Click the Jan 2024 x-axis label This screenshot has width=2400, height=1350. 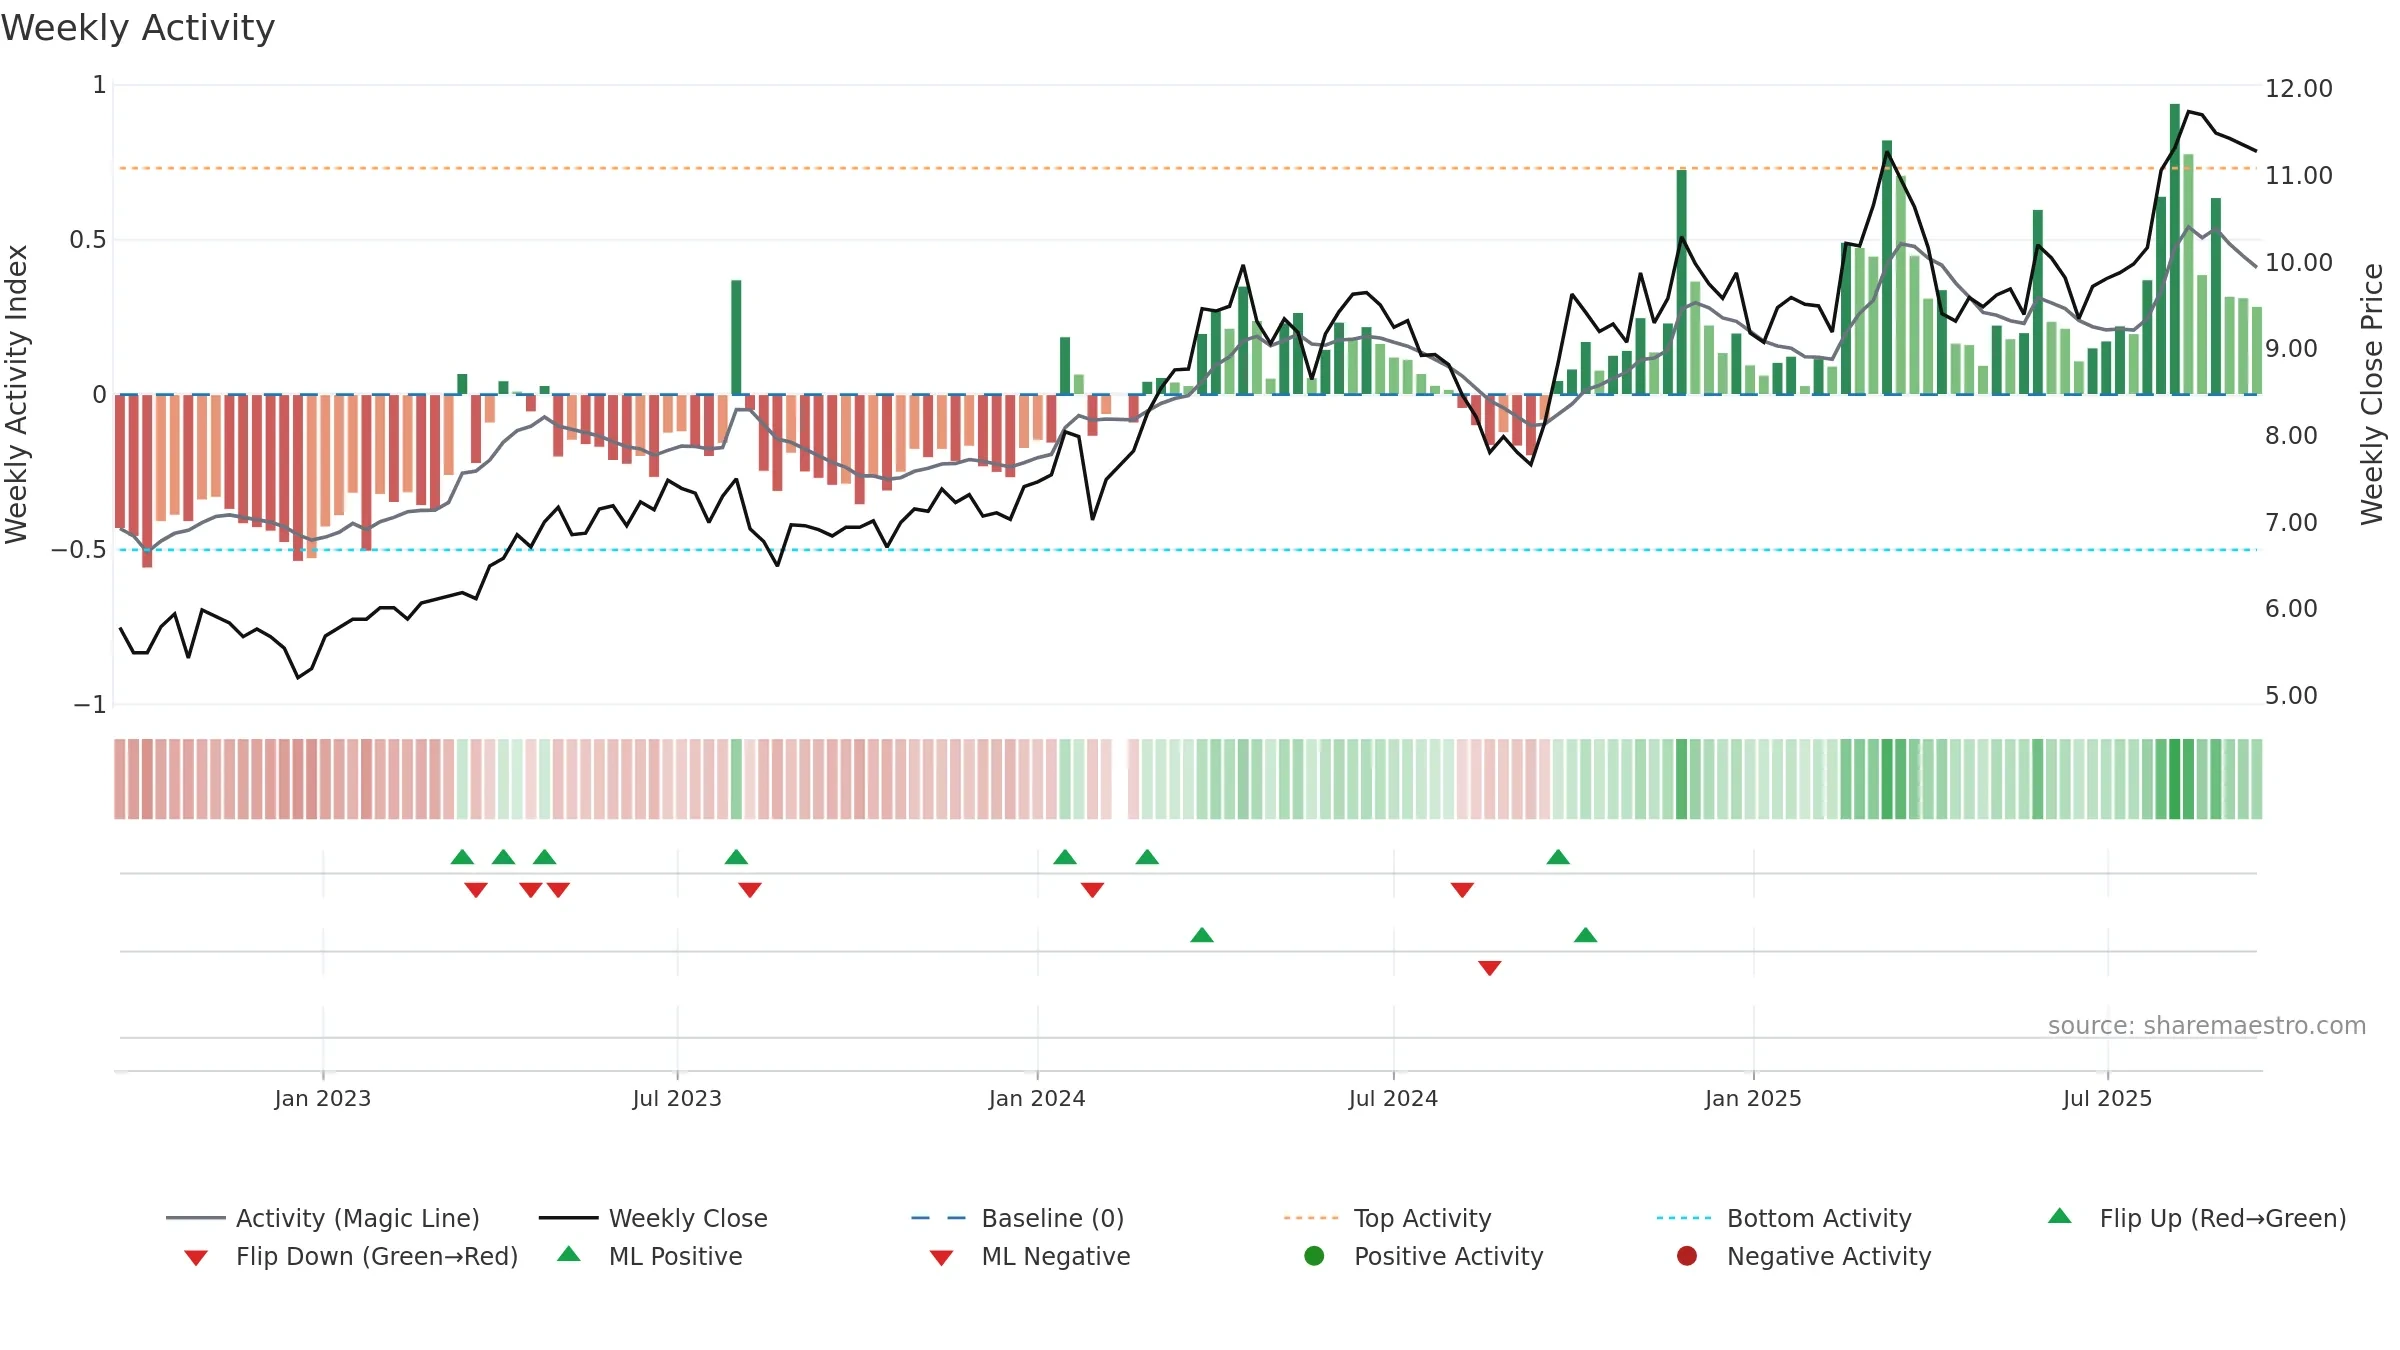[1037, 1099]
